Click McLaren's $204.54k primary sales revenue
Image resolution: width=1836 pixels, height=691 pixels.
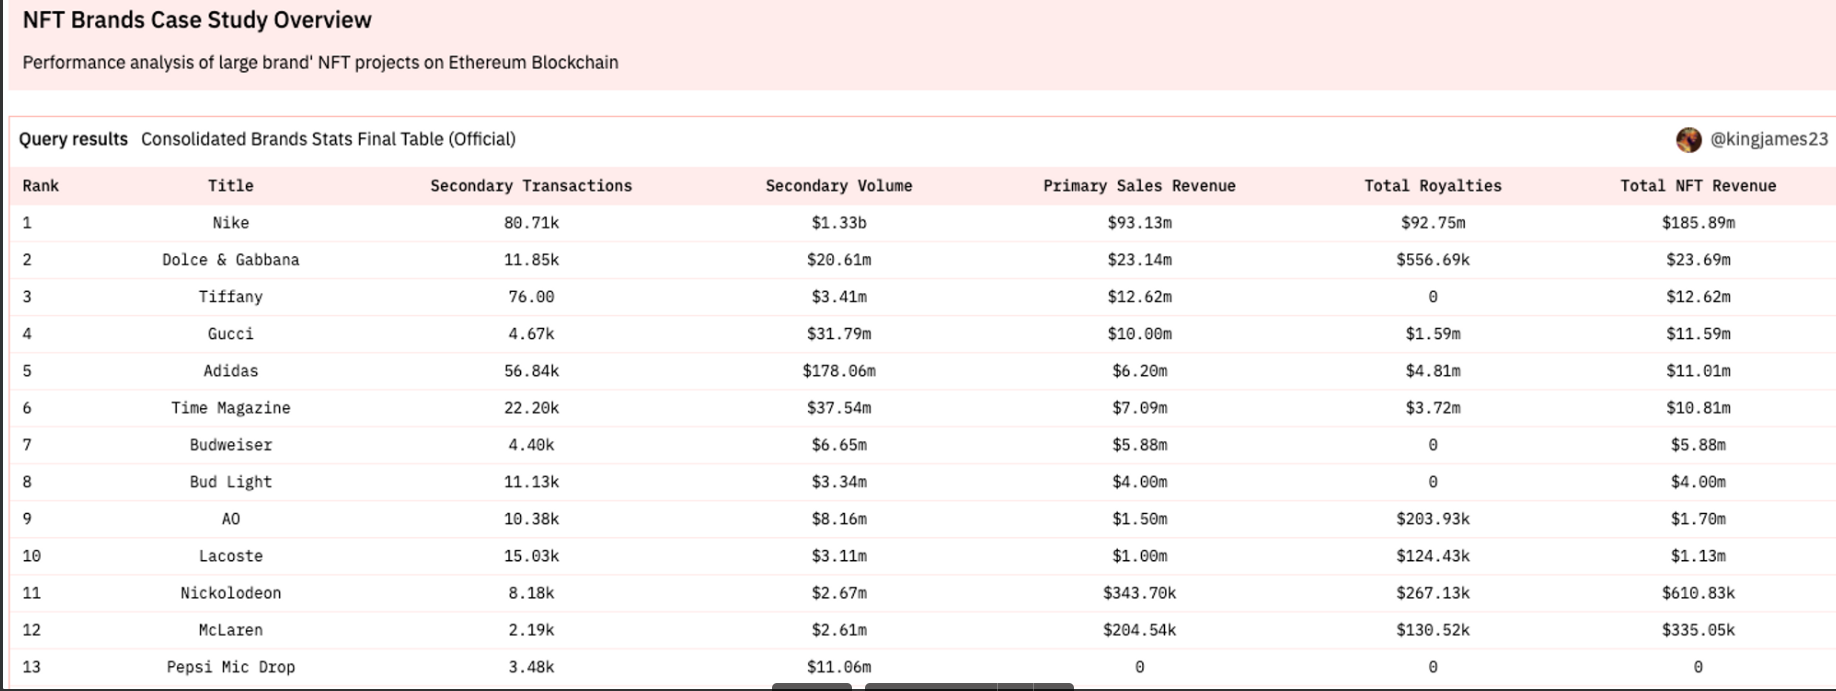tap(1139, 630)
